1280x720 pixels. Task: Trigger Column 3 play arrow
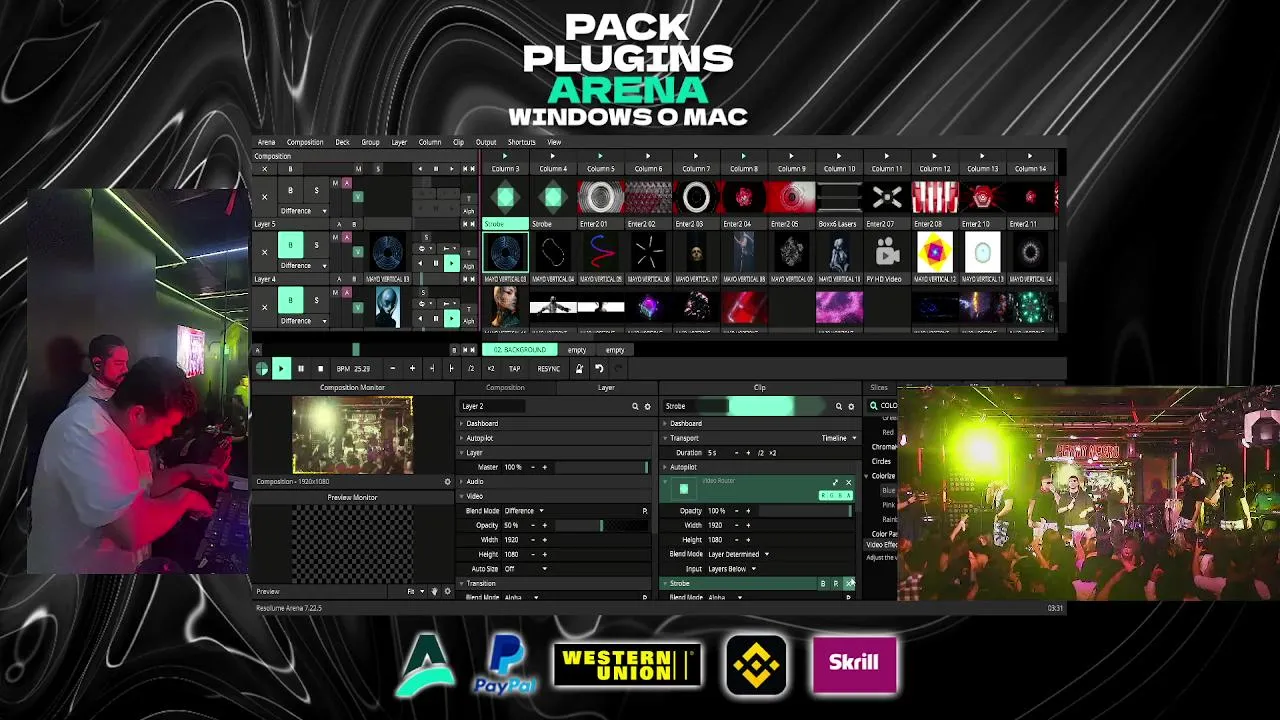pyautogui.click(x=505, y=156)
